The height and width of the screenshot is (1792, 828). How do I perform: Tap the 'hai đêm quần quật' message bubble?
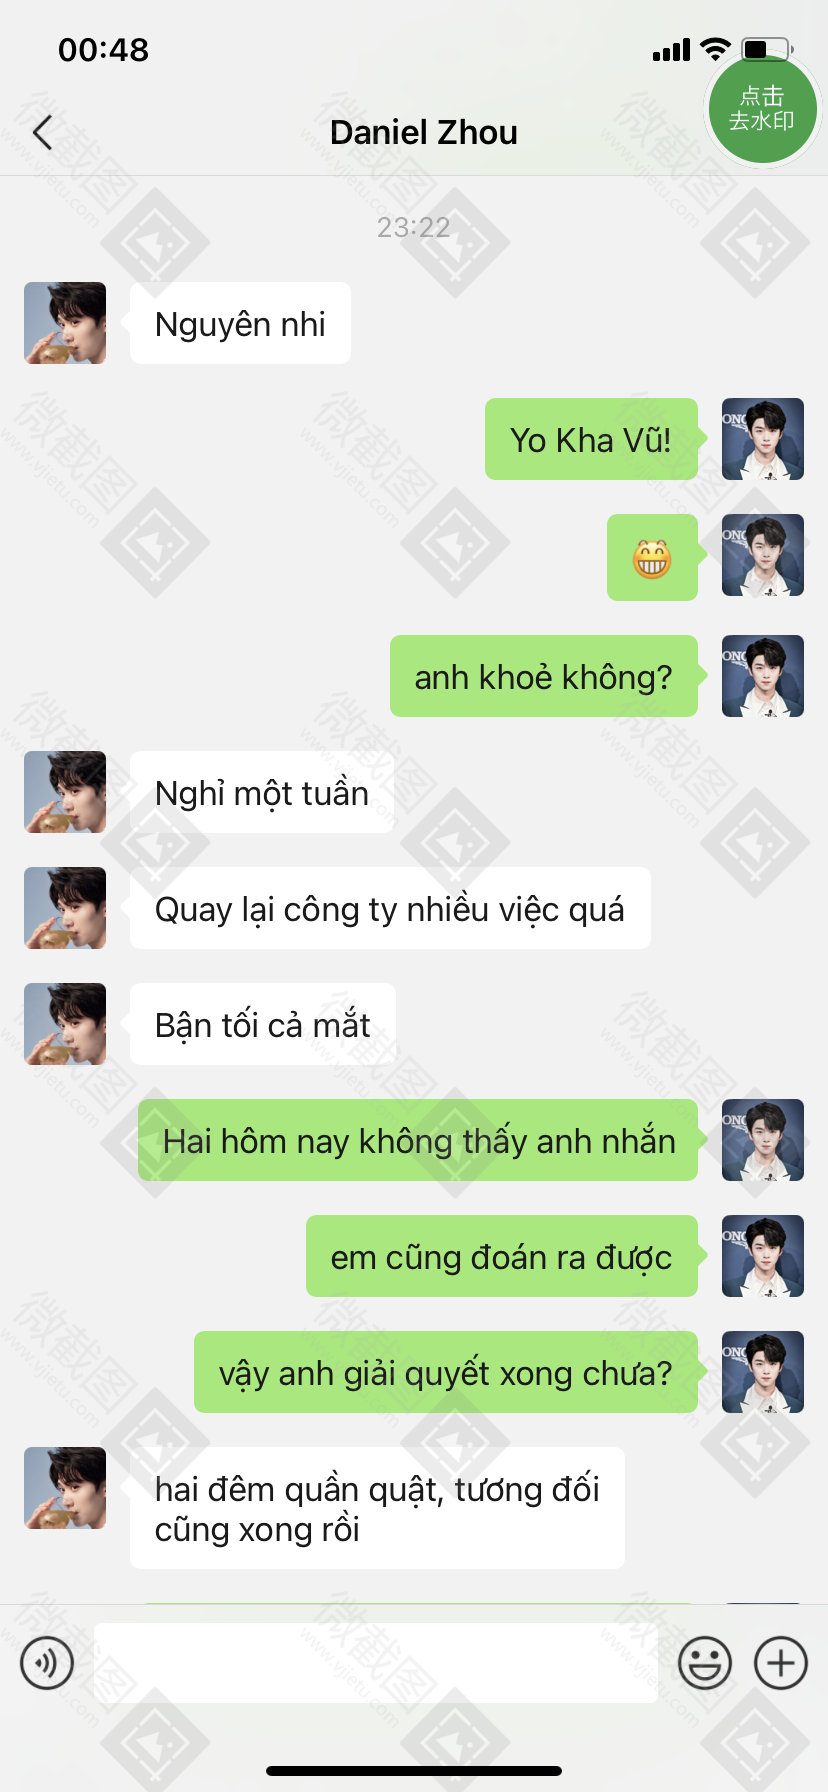[377, 1508]
